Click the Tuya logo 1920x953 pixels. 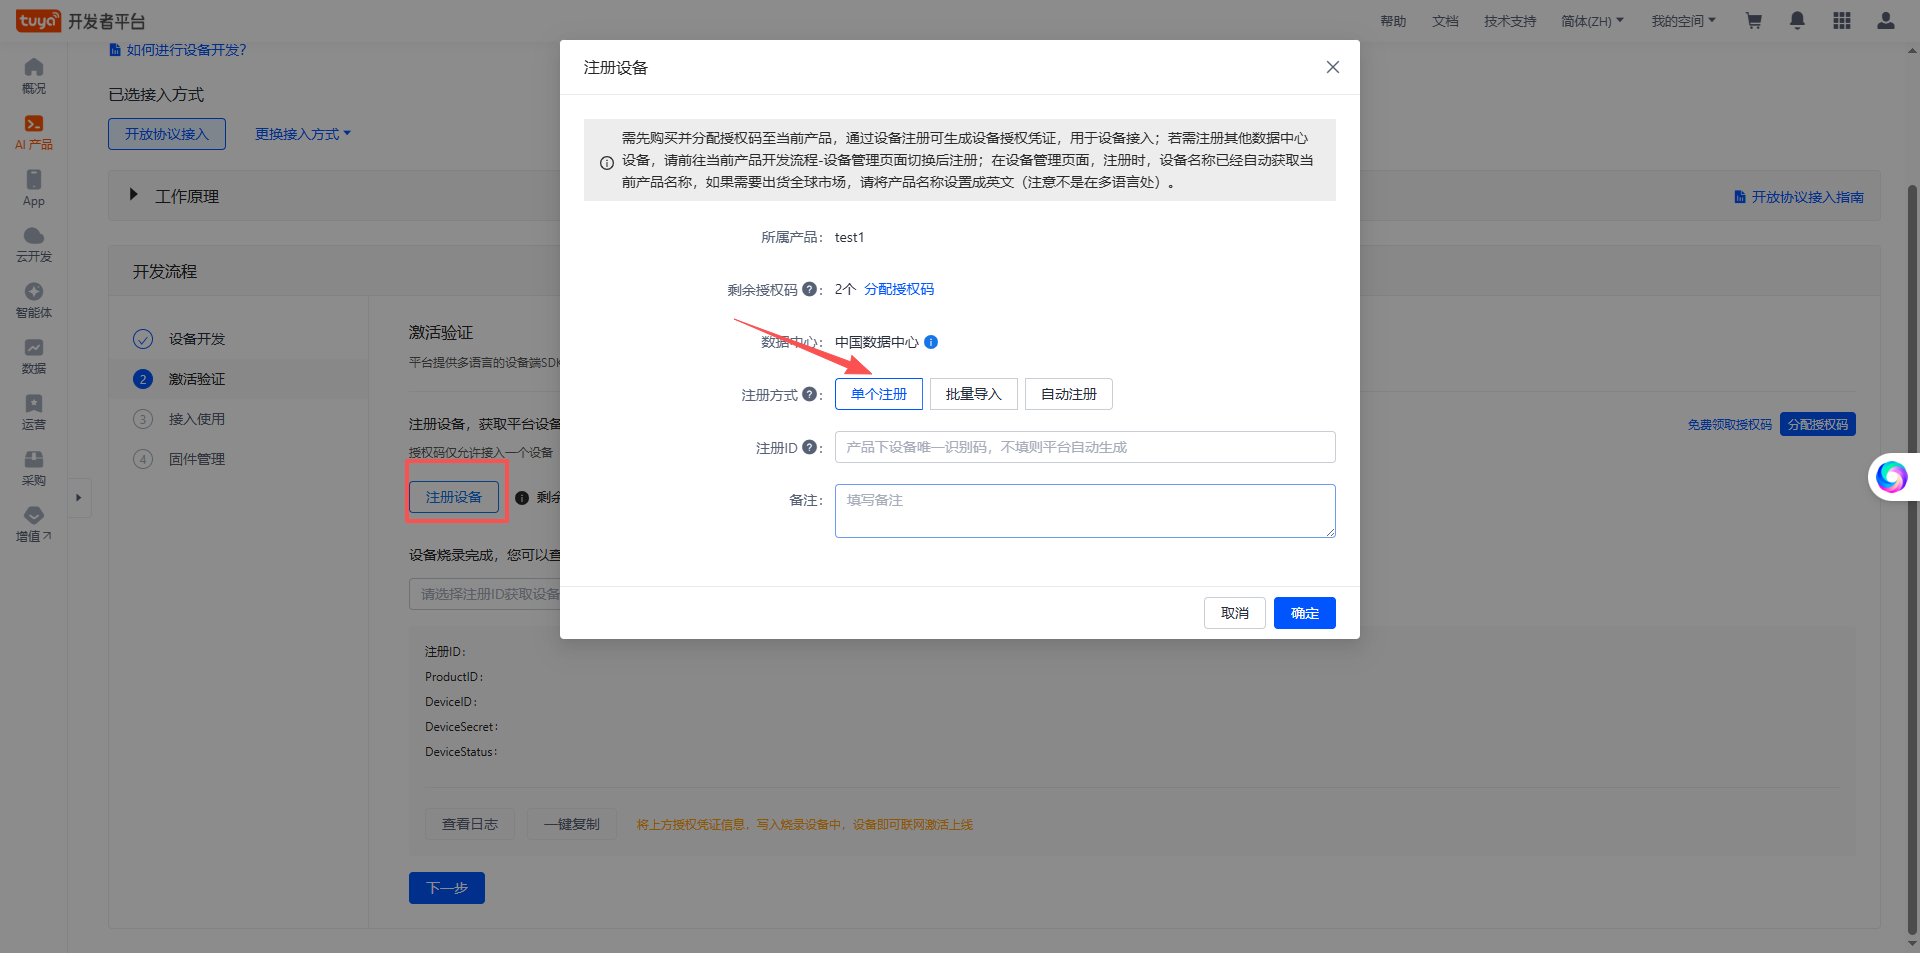coord(38,21)
